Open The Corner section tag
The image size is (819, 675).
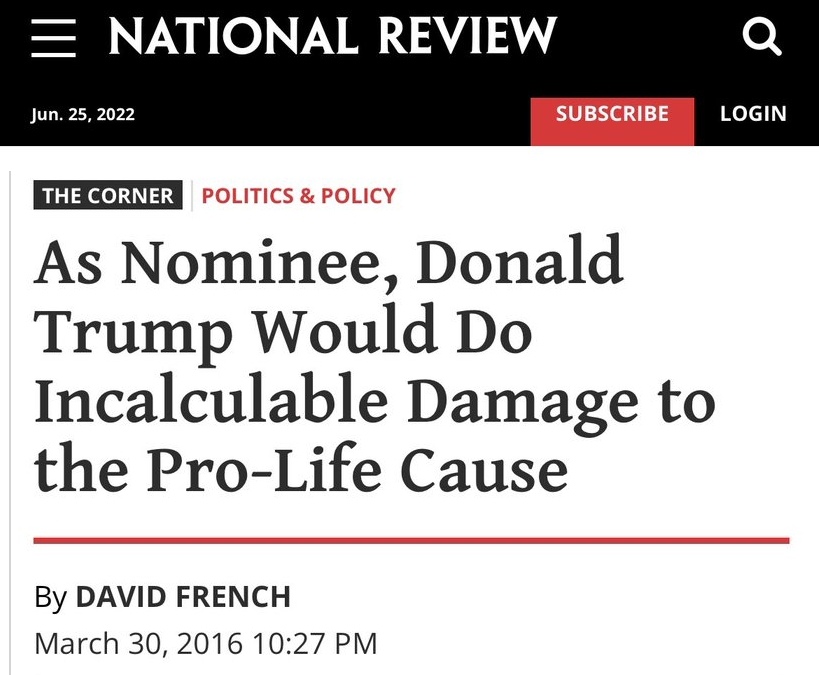click(x=108, y=196)
